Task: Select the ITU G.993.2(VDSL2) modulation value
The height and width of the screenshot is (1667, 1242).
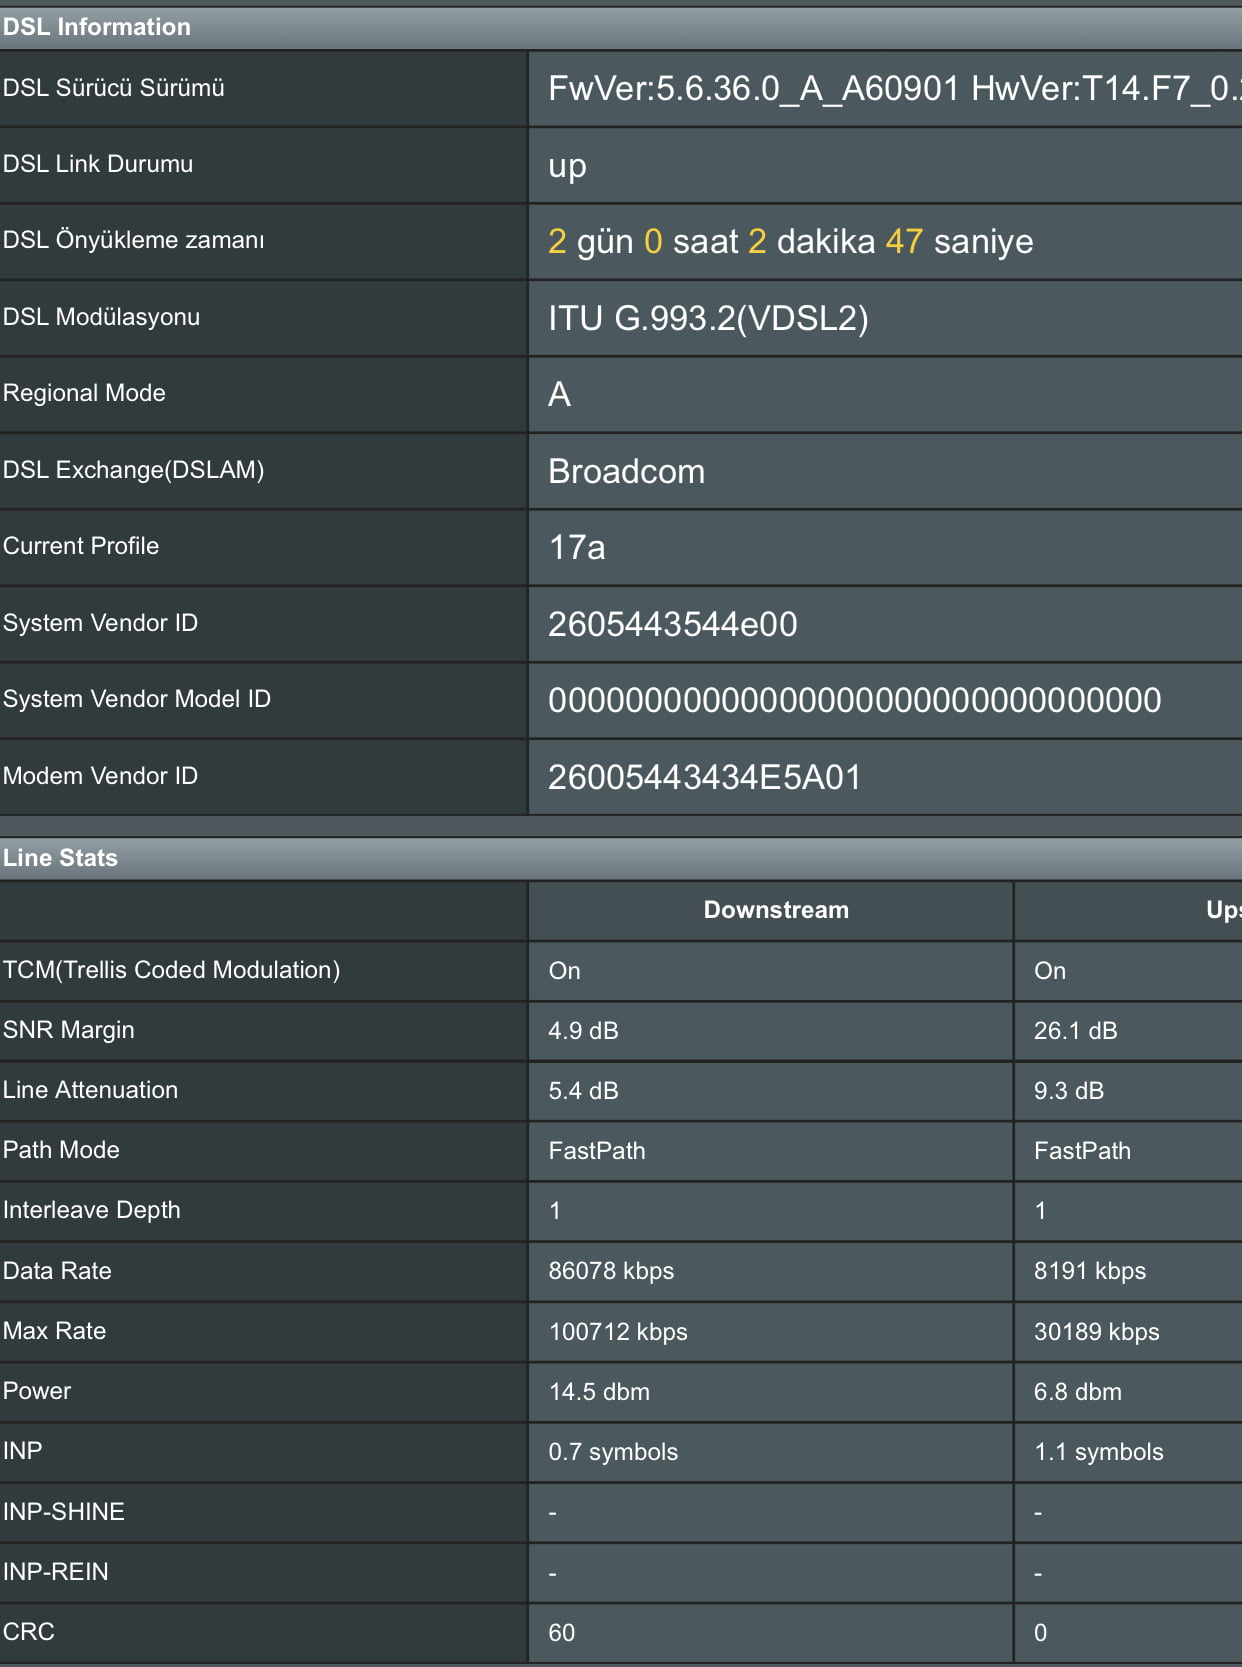Action: click(x=708, y=318)
